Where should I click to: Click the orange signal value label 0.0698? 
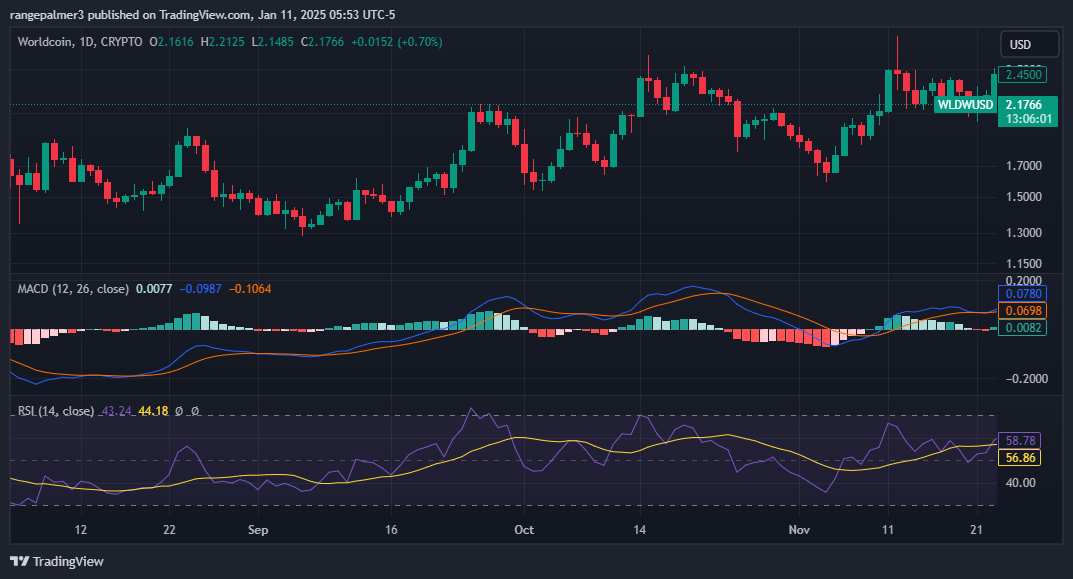(x=1023, y=311)
